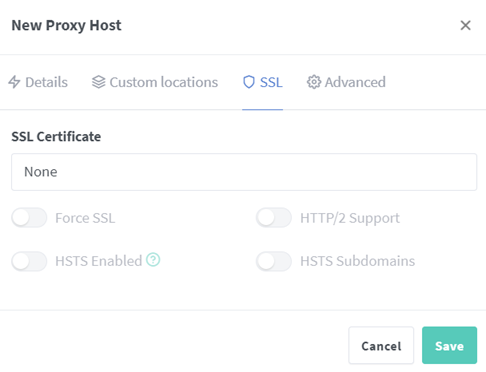486x372 pixels.
Task: Go to the Advanced tab label
Action: (355, 82)
